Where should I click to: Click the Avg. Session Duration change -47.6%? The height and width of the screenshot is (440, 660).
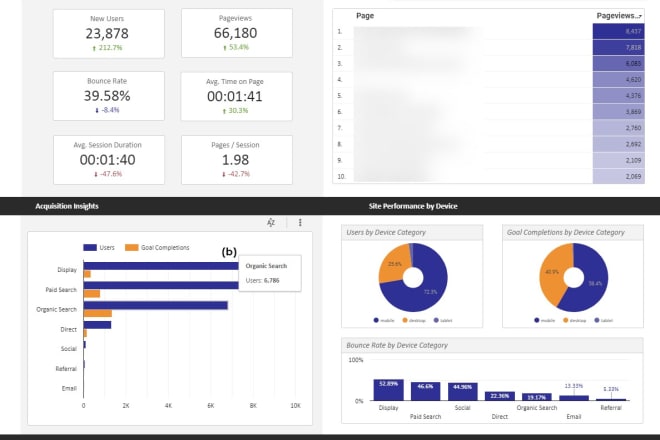[x=108, y=174]
